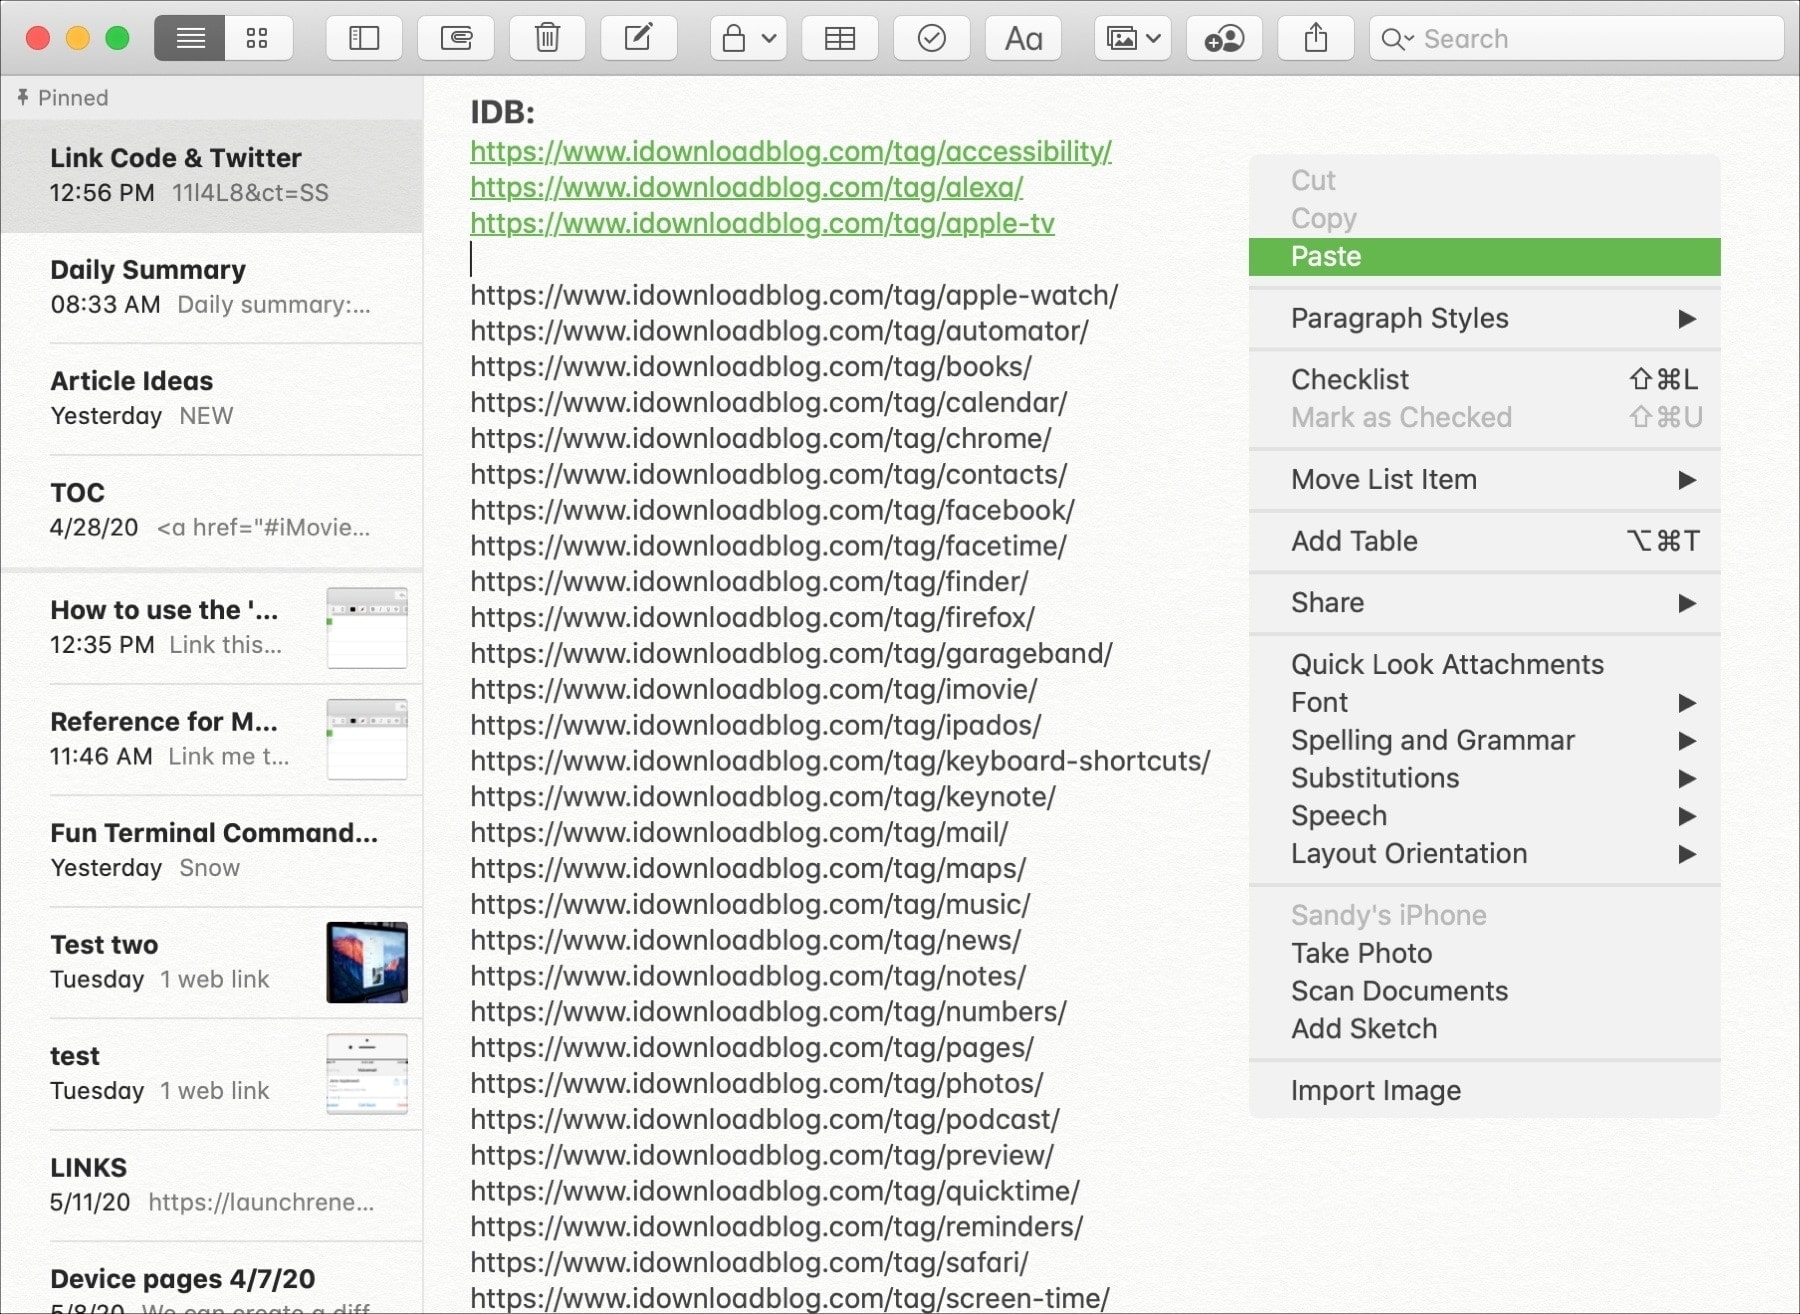Switch to list view
This screenshot has height=1314, width=1800.
point(190,39)
